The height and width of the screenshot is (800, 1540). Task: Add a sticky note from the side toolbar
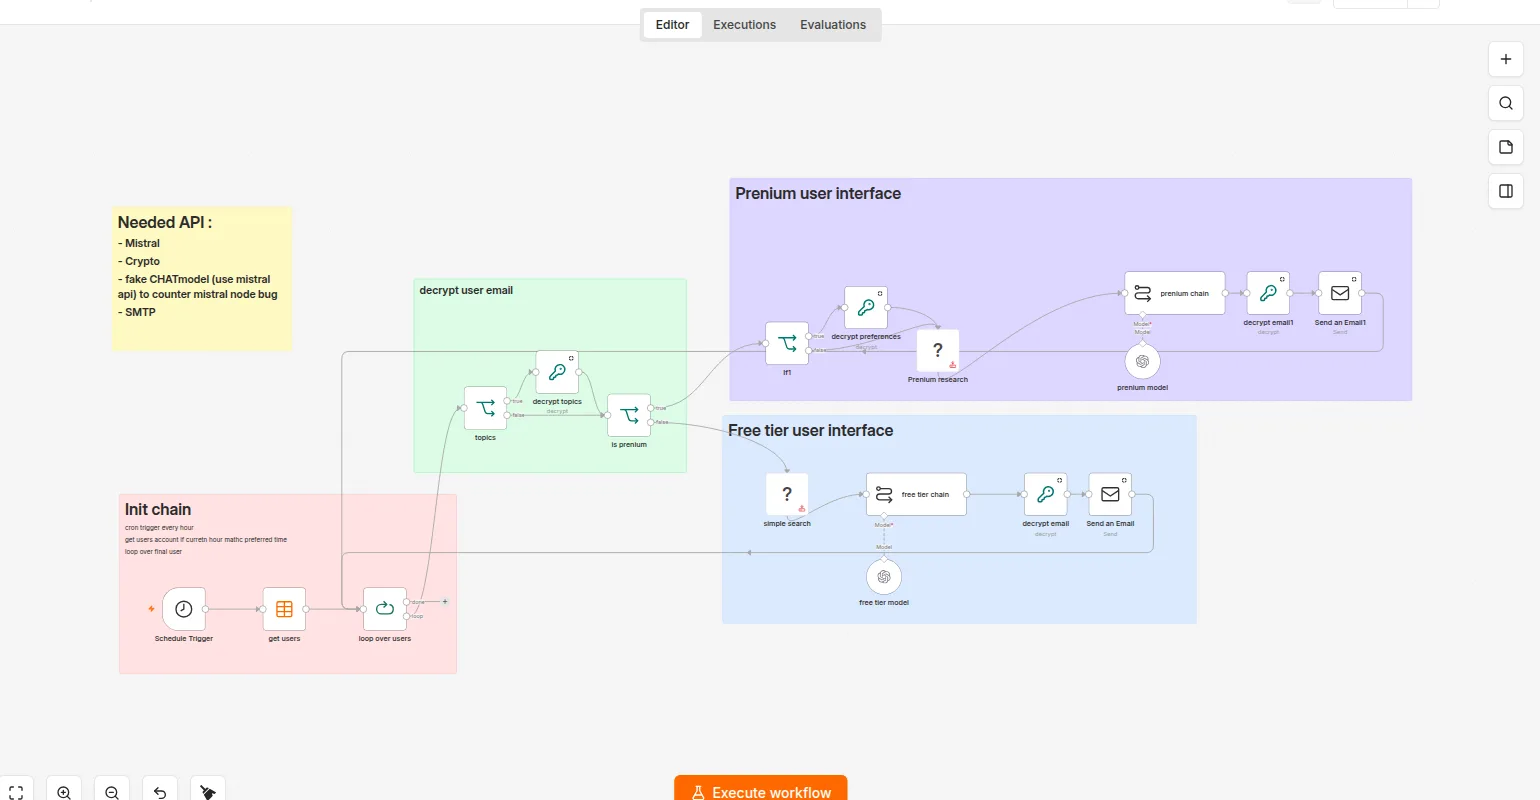[x=1506, y=147]
